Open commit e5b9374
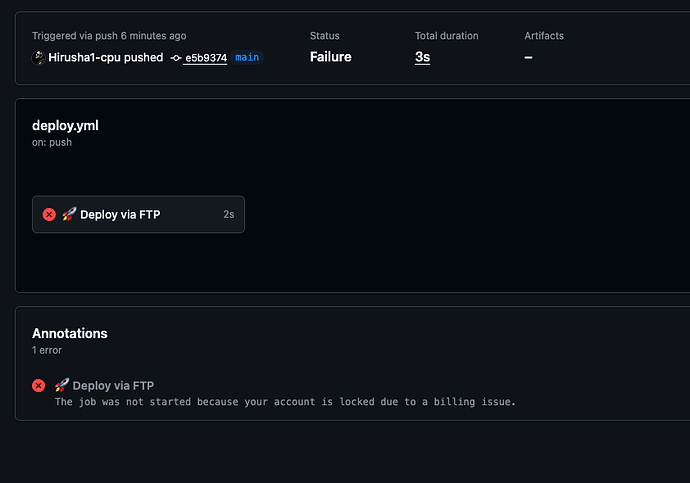This screenshot has width=690, height=483. pyautogui.click(x=206, y=58)
